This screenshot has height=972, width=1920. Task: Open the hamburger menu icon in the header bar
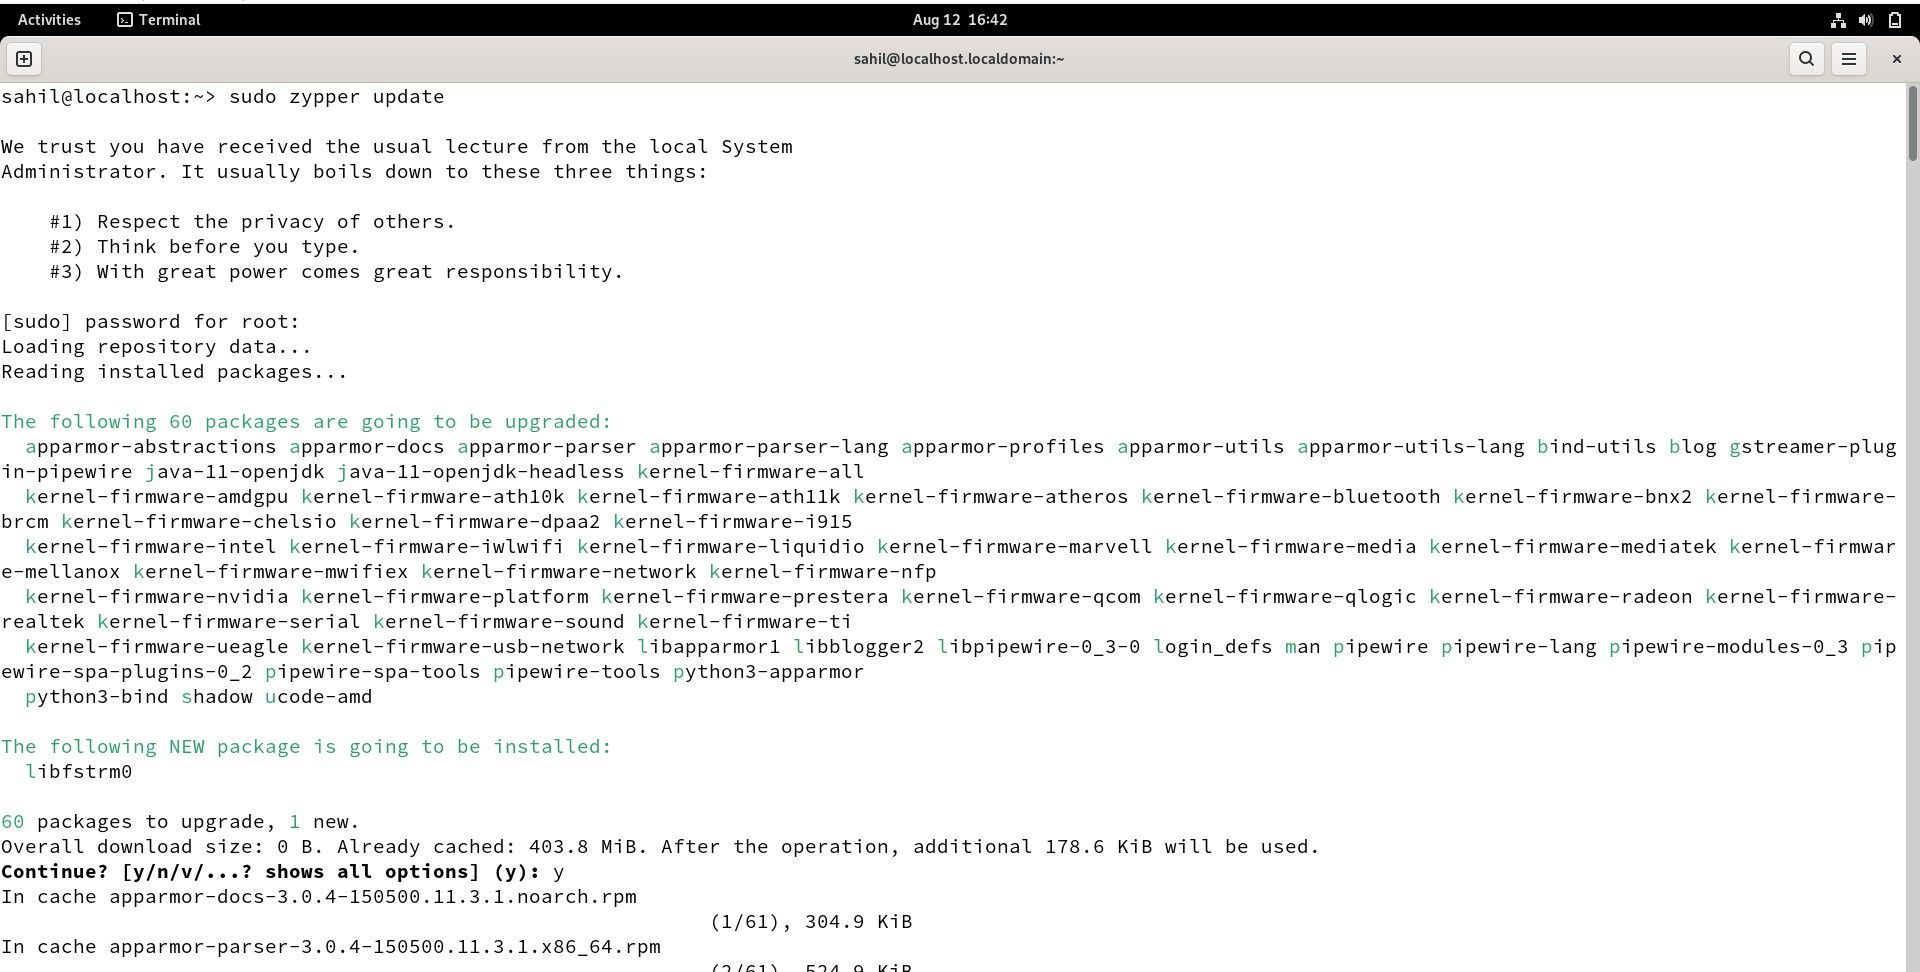(x=1848, y=58)
